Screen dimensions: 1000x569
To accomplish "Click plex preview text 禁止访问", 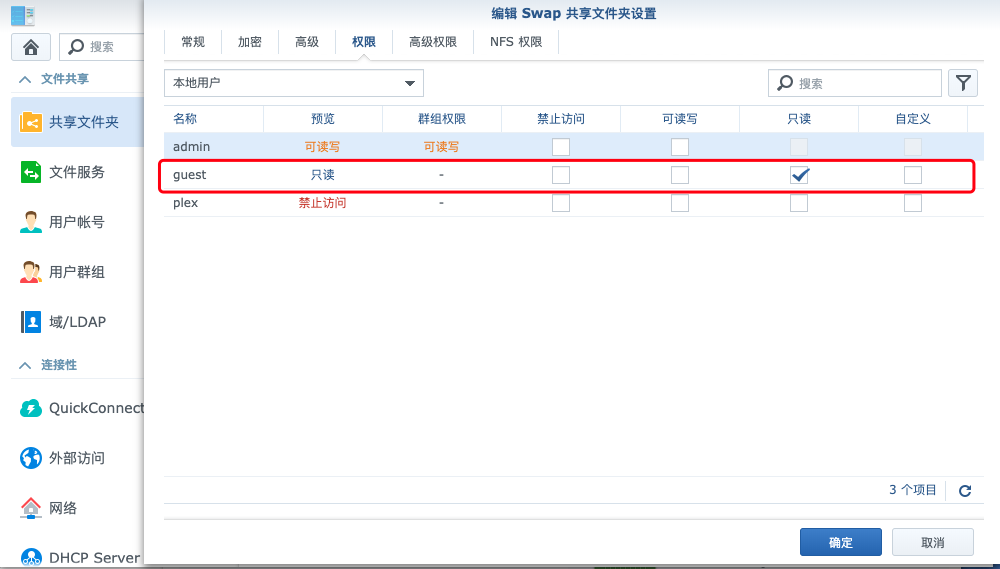I will point(323,203).
